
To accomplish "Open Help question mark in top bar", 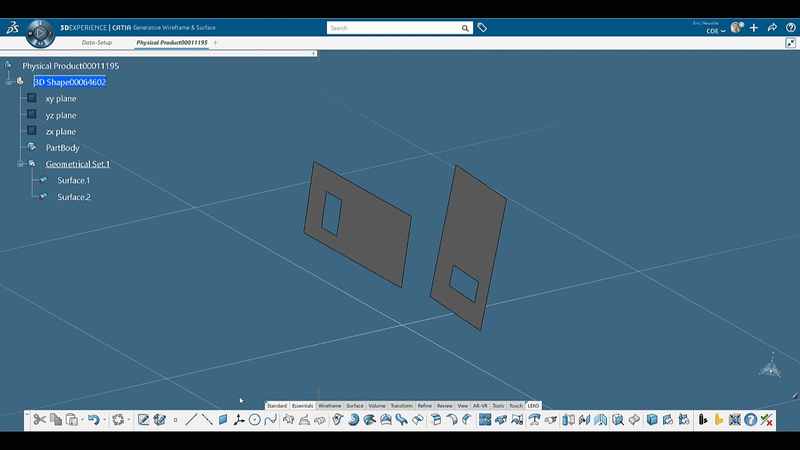I will pos(791,28).
